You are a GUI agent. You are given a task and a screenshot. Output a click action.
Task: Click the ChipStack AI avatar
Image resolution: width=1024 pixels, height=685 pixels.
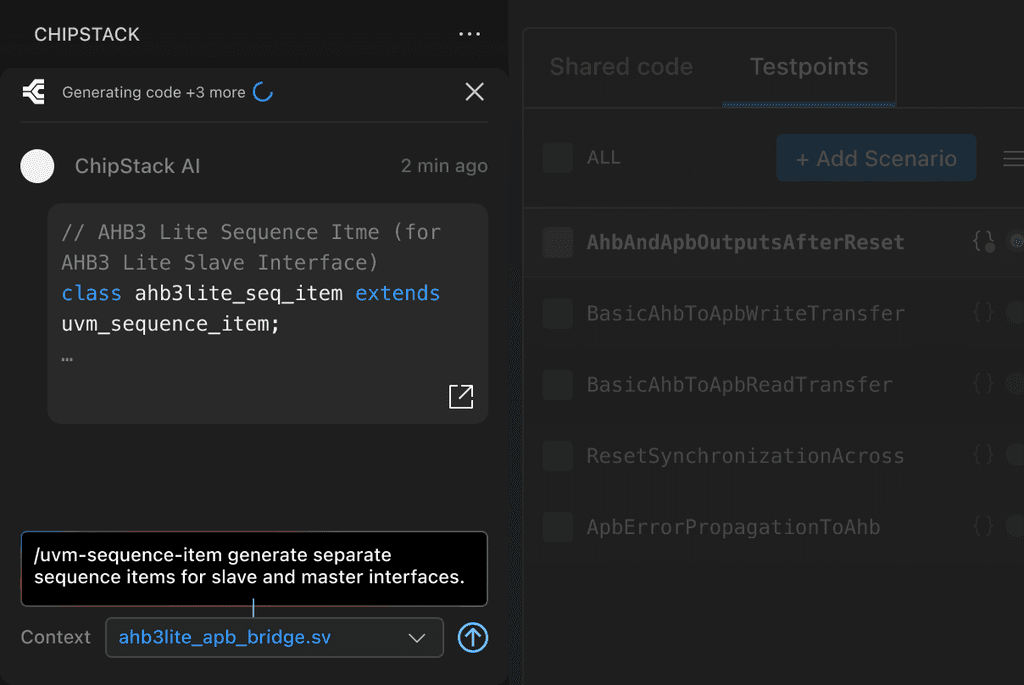click(x=38, y=166)
